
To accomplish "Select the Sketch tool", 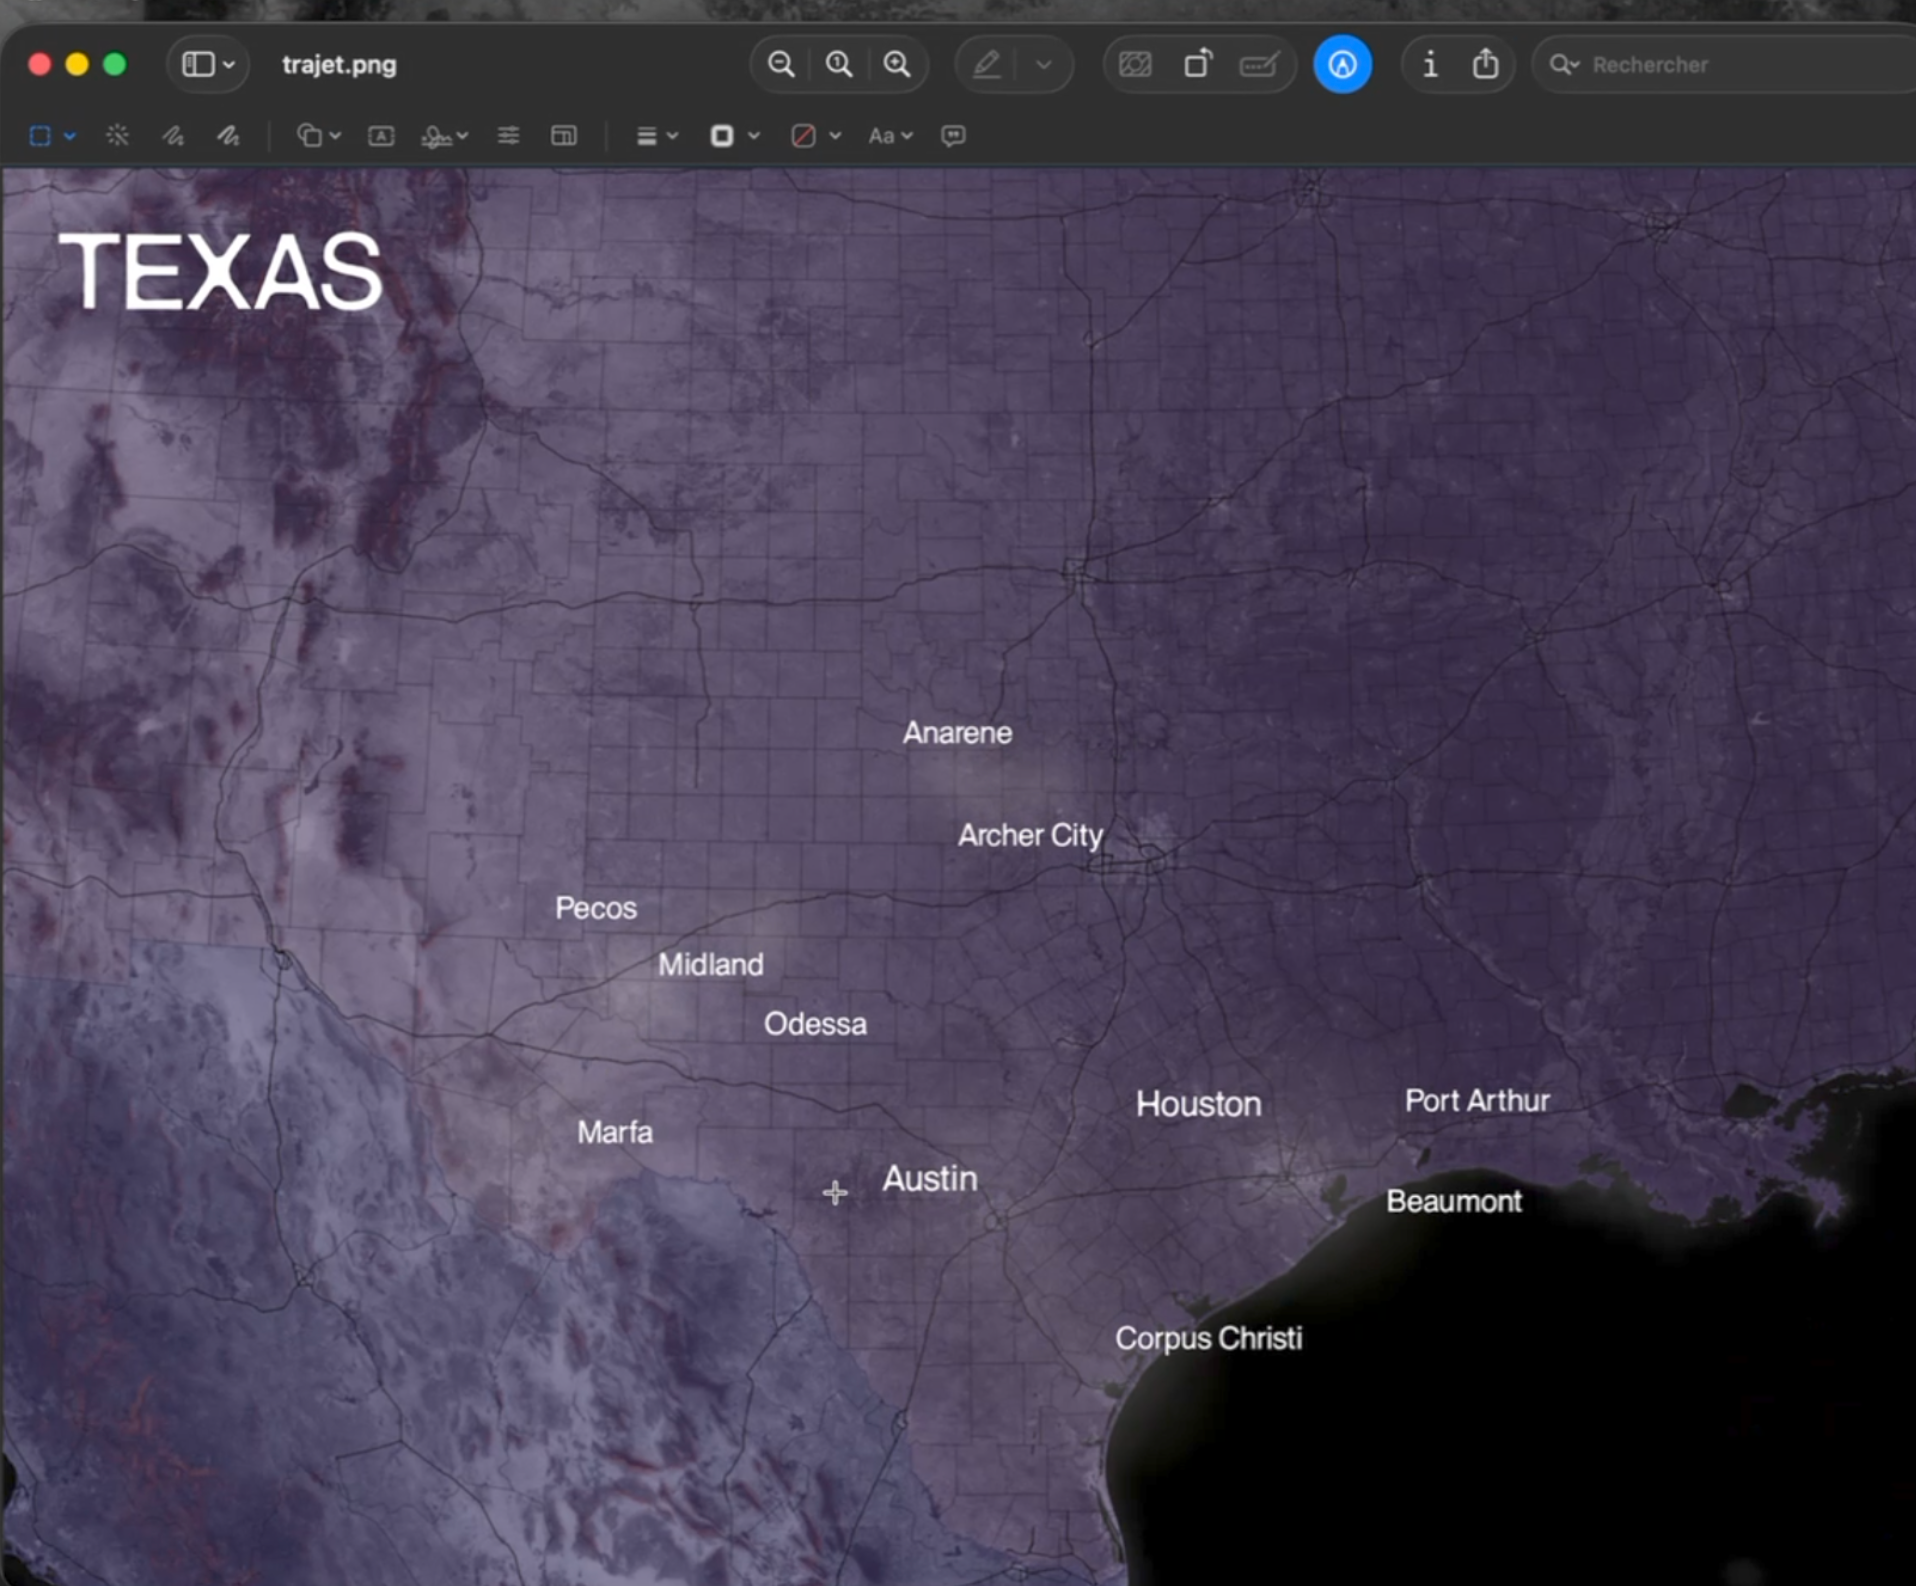I will [173, 136].
